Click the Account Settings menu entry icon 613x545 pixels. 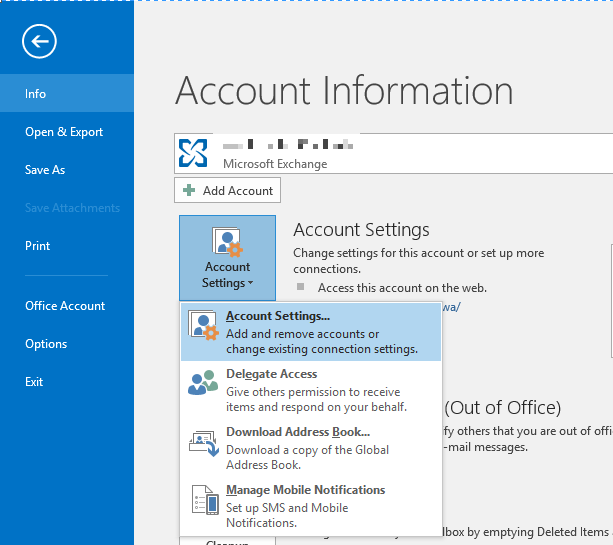point(203,325)
